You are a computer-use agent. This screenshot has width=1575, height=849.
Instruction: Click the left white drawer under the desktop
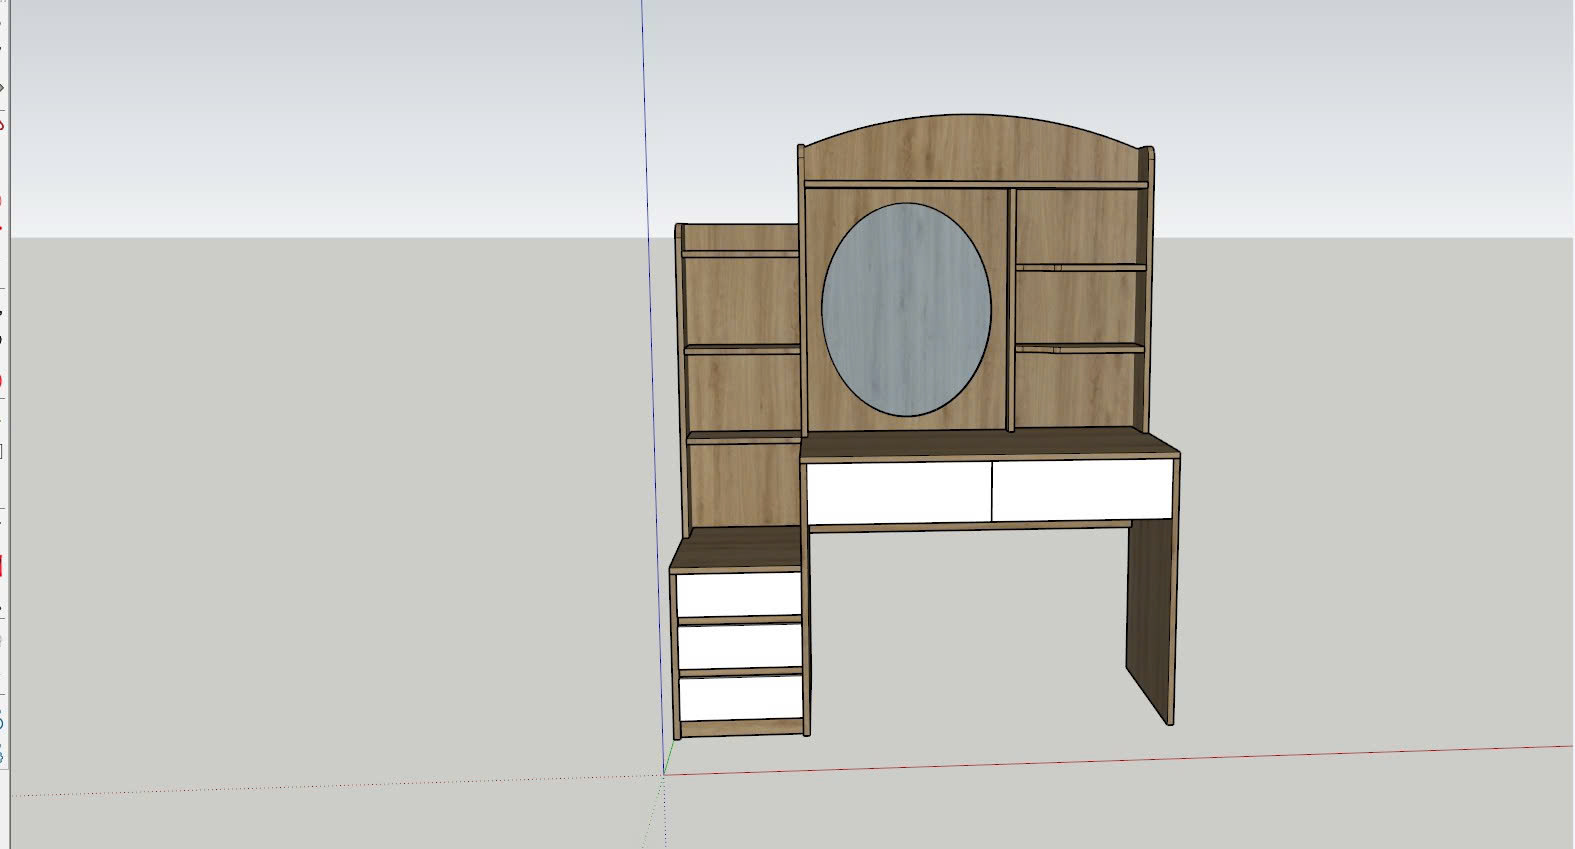point(898,491)
